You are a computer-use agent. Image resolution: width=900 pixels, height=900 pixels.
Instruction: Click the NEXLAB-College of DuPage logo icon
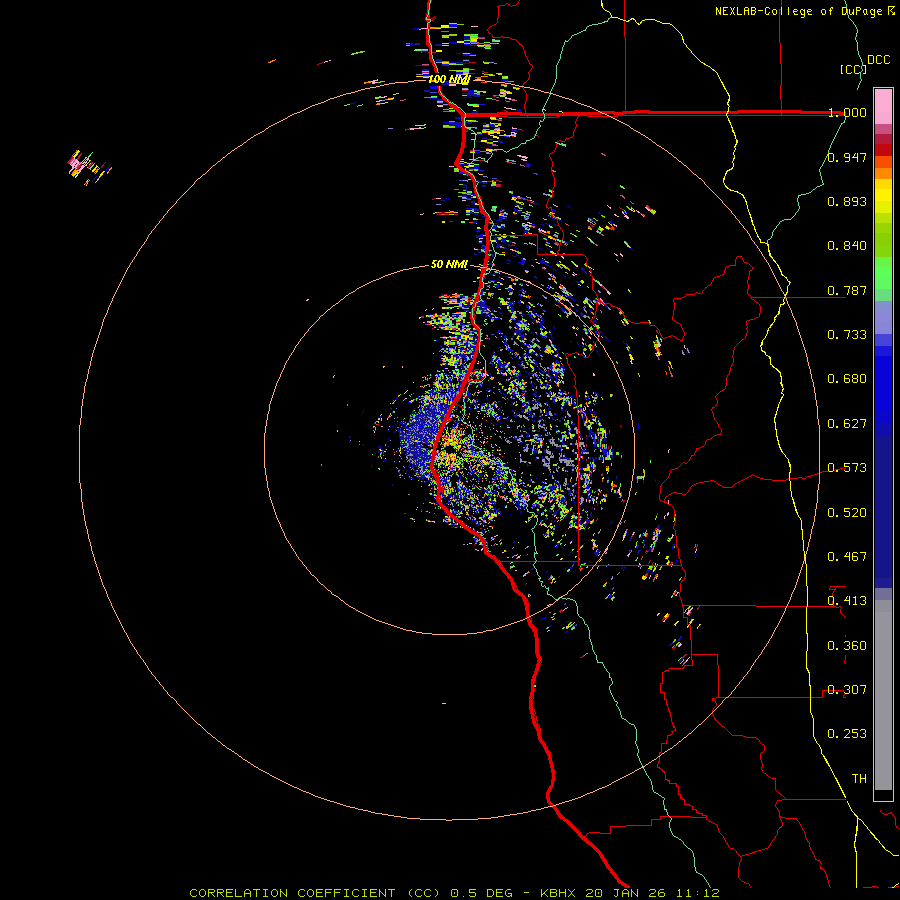[x=891, y=11]
